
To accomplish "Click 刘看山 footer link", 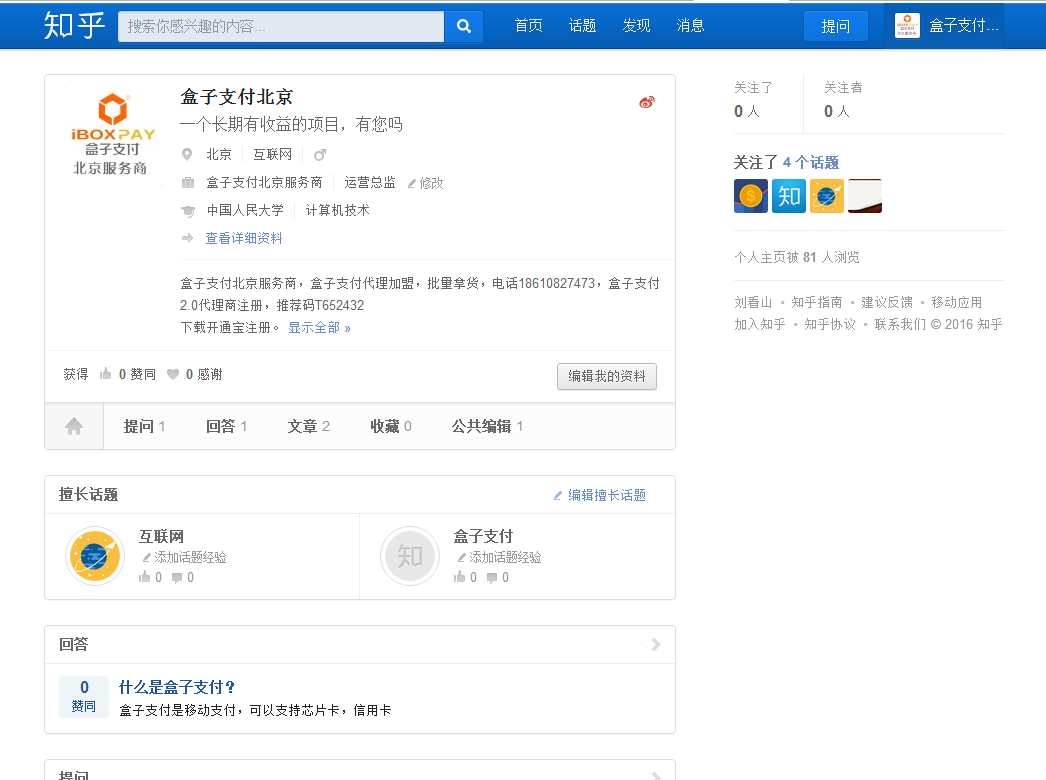I will pos(753,302).
